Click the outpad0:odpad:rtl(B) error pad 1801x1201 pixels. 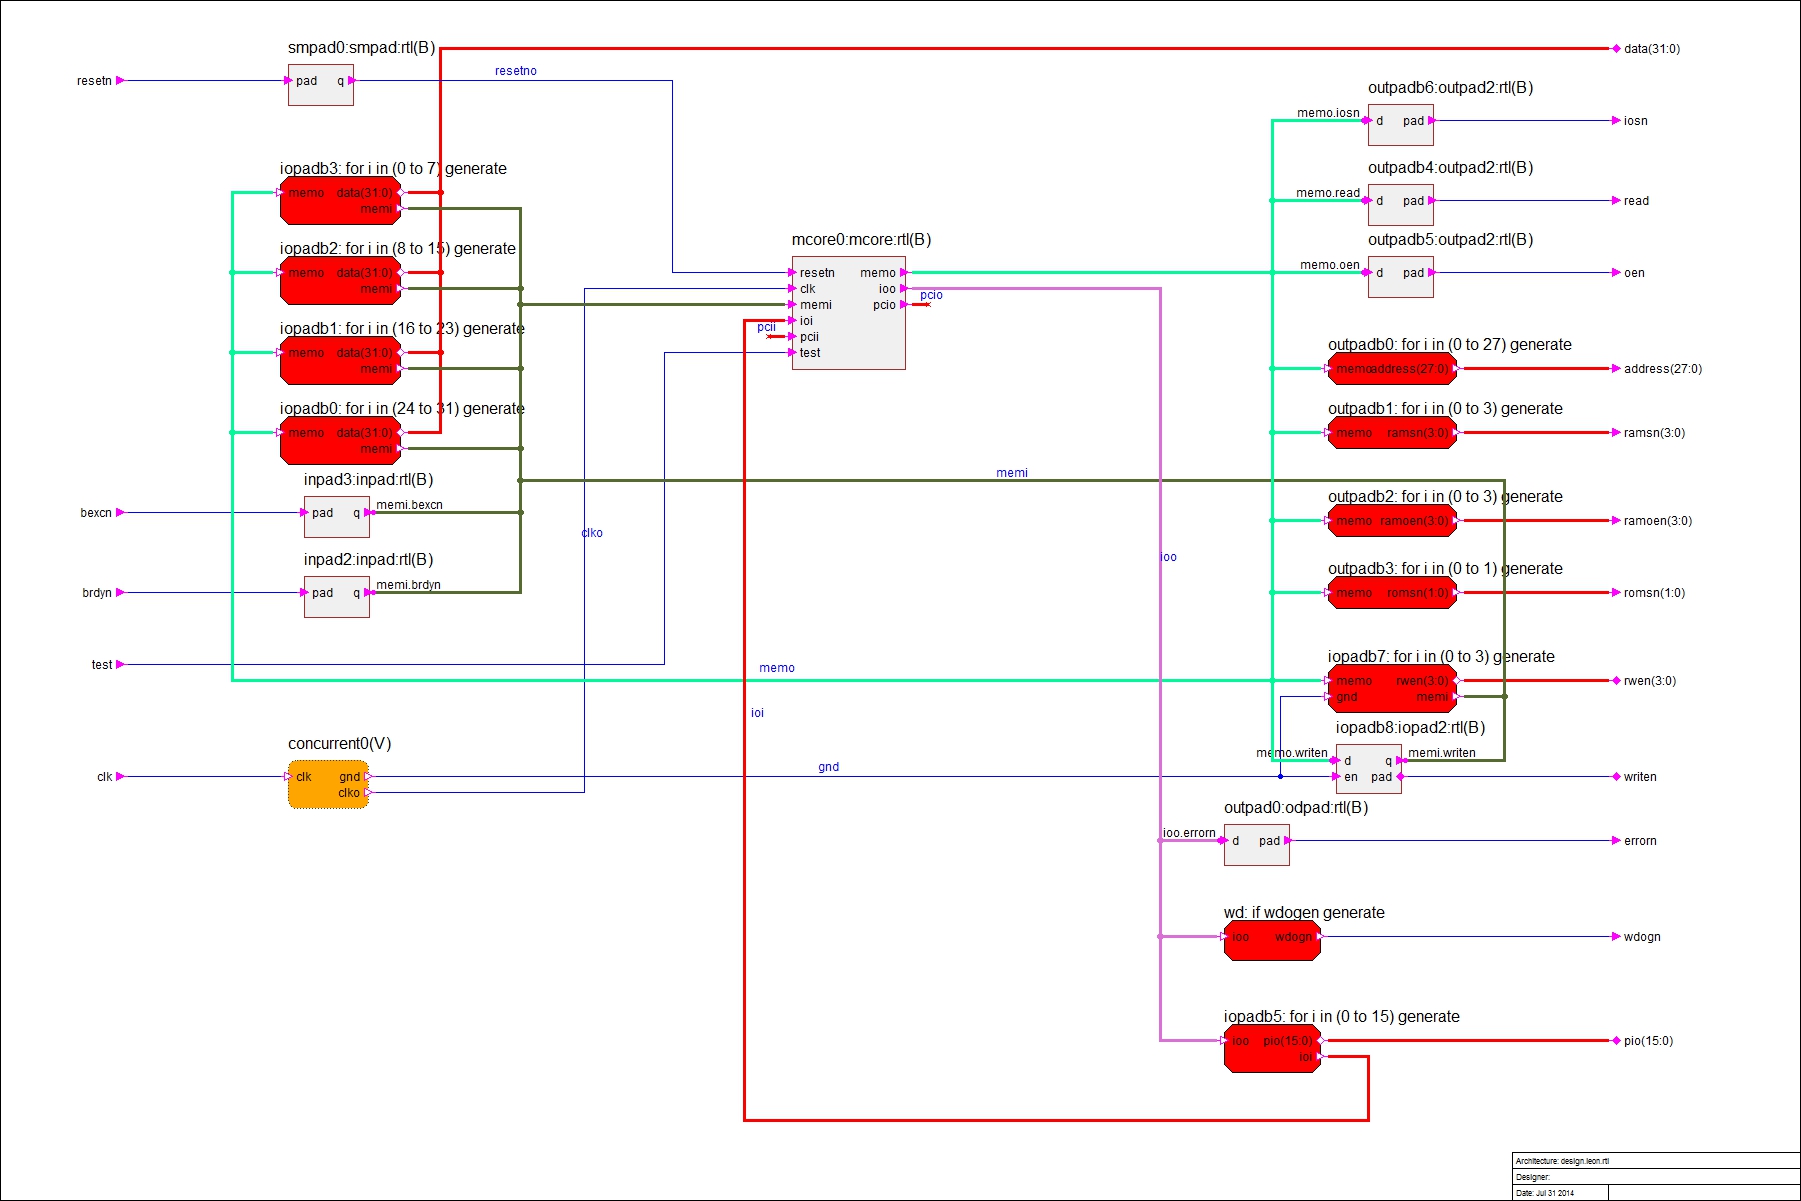point(1255,843)
